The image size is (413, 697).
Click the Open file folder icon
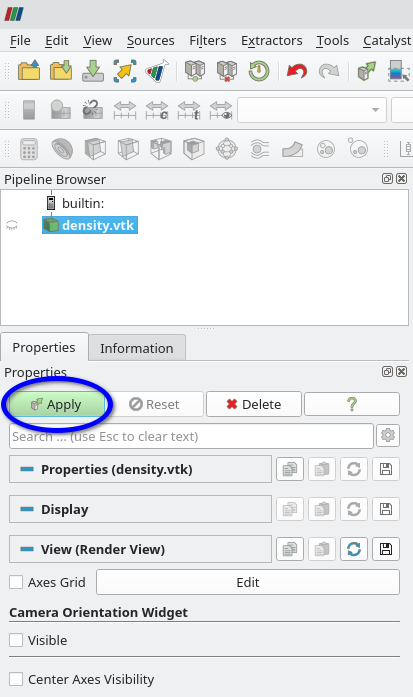(29, 71)
